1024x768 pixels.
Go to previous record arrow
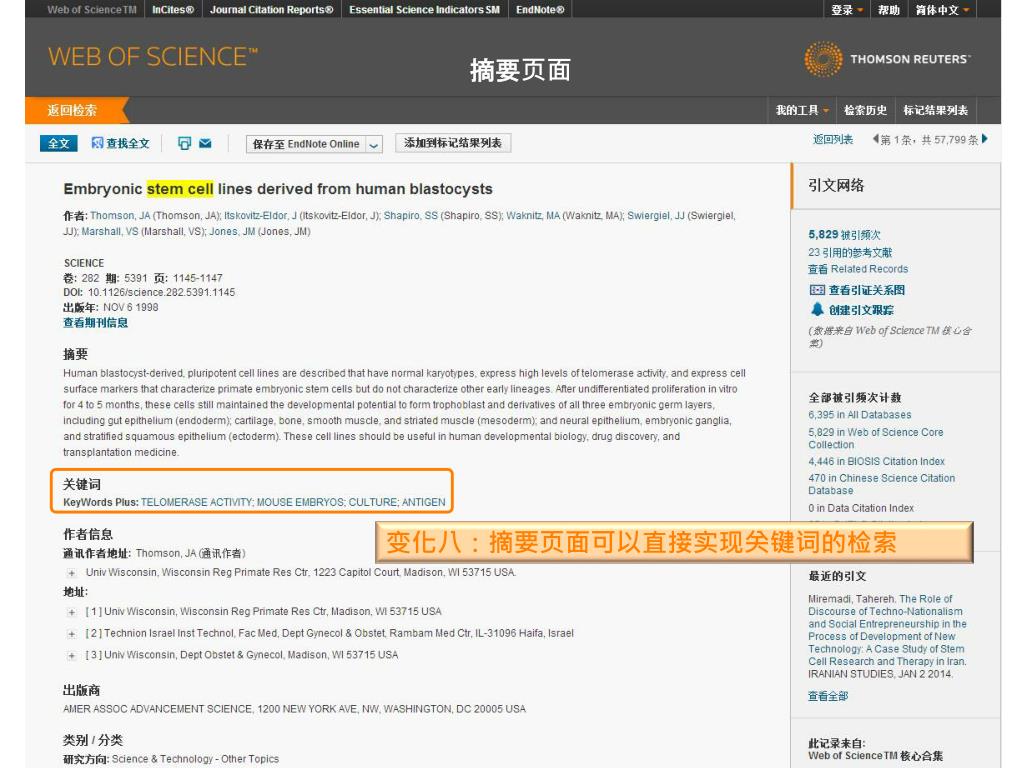coord(875,139)
